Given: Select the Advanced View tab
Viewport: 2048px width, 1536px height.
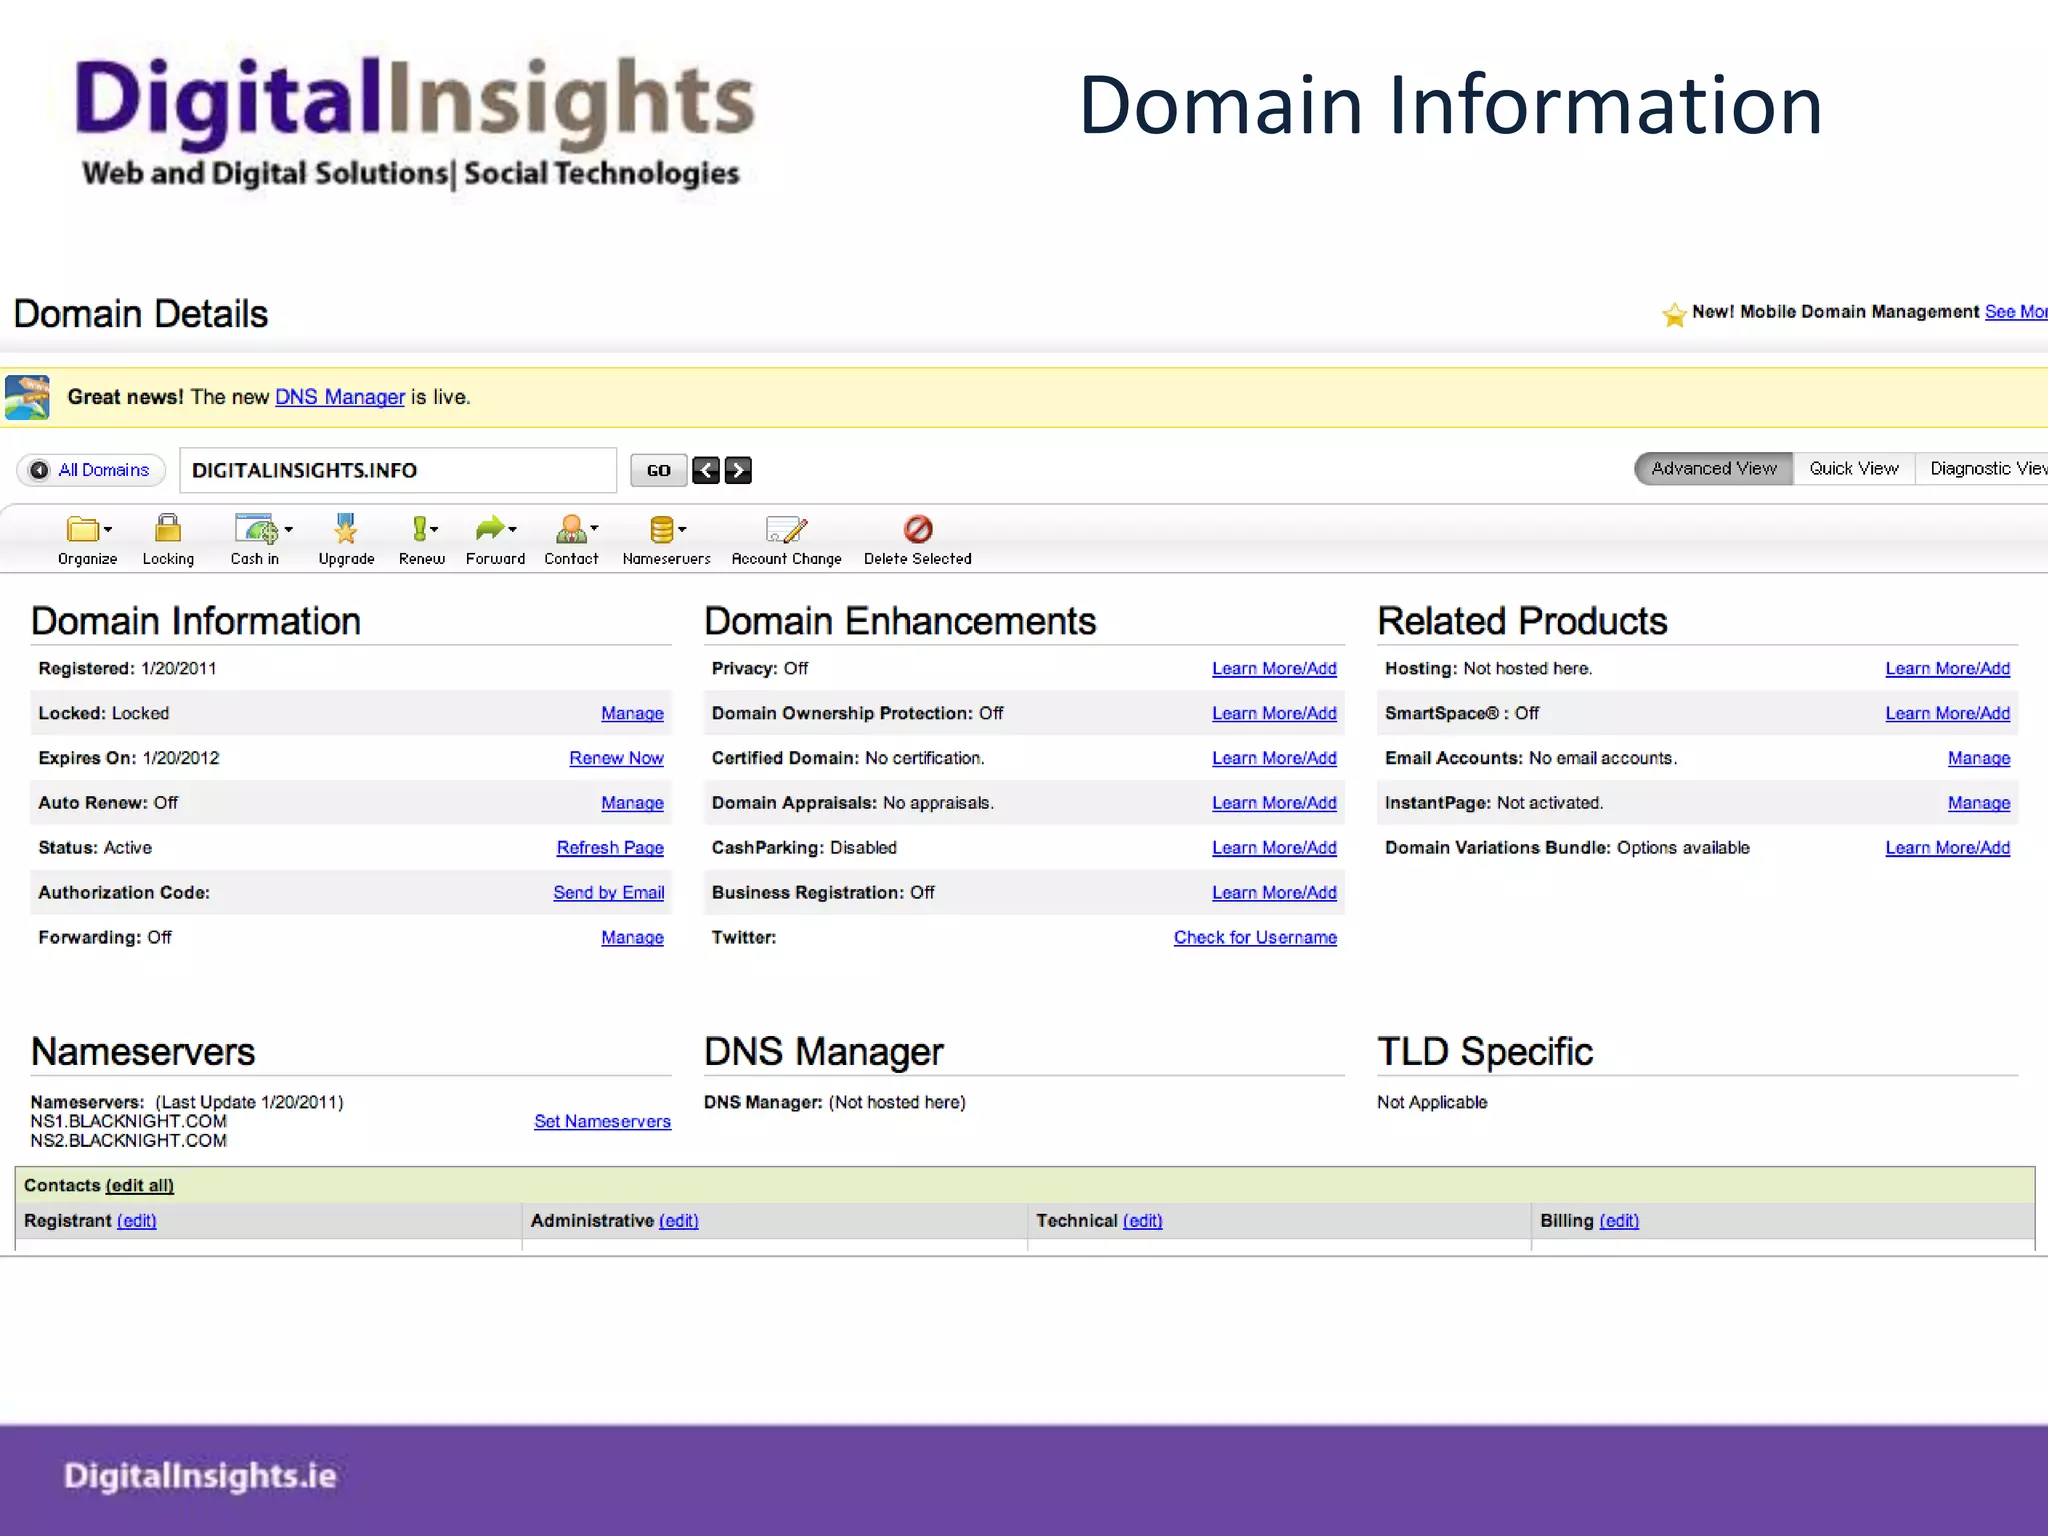Looking at the screenshot, I should tap(1714, 469).
